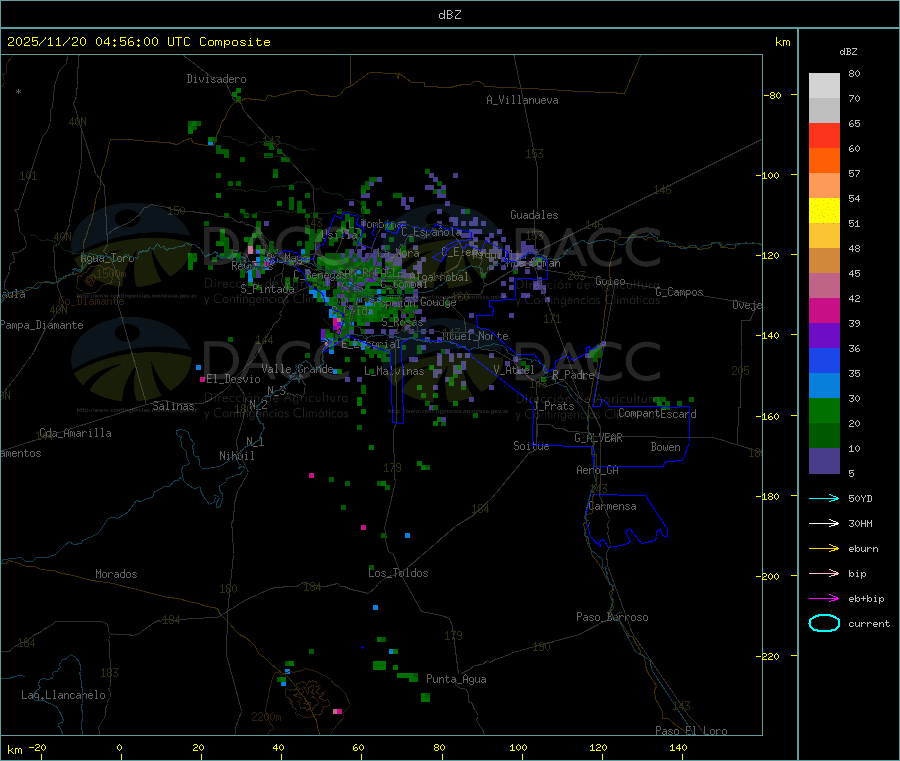
Task: Click the Cda_Amarilla map label
Action: (x=75, y=433)
